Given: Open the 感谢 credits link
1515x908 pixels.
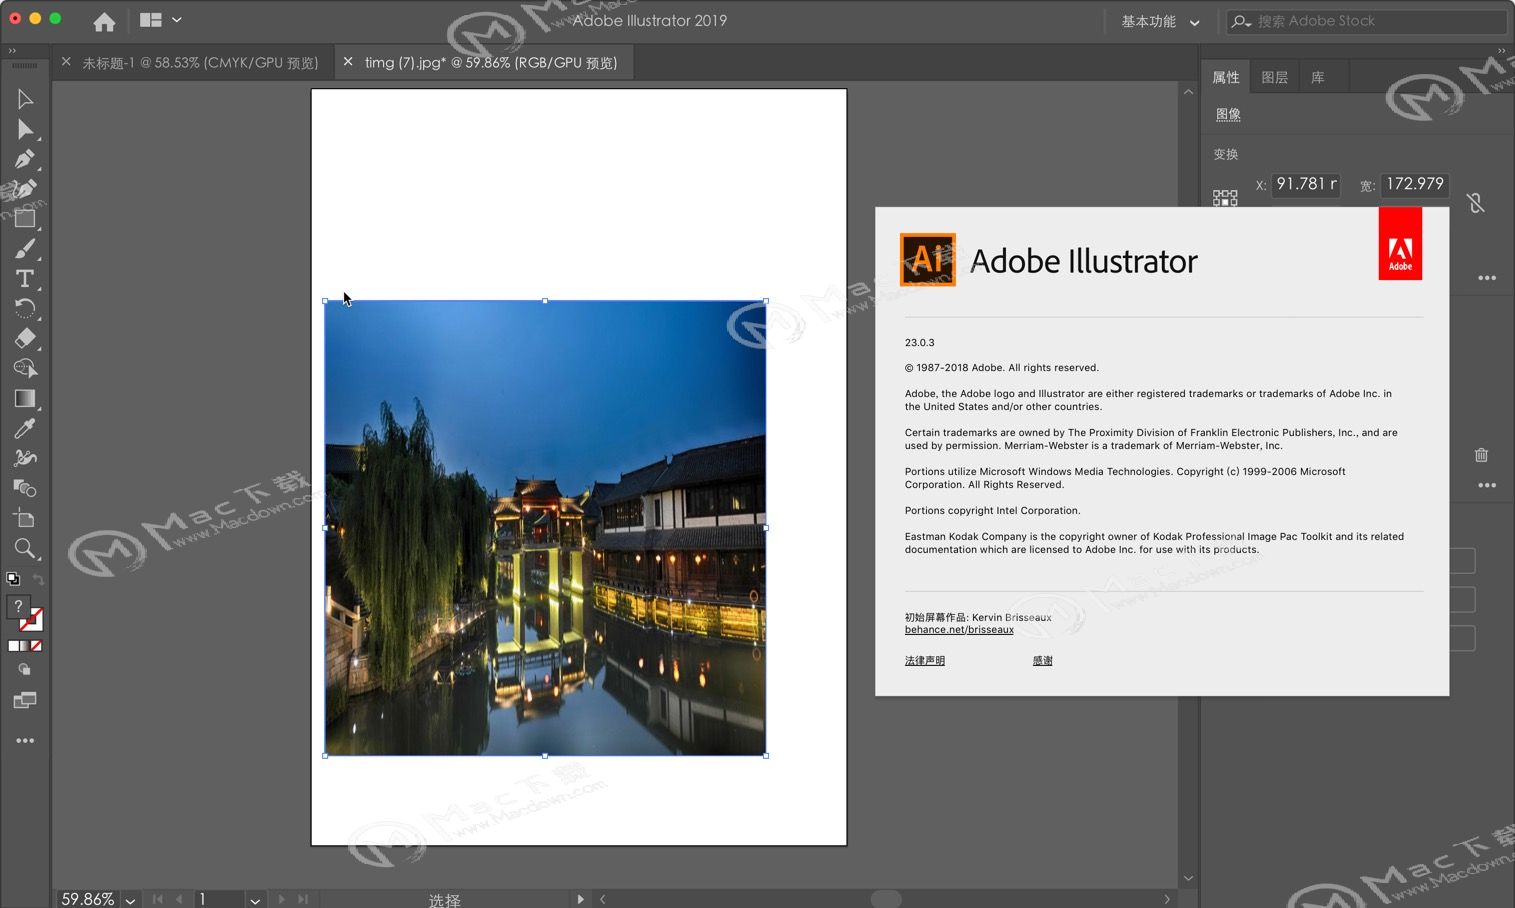Looking at the screenshot, I should [1043, 661].
